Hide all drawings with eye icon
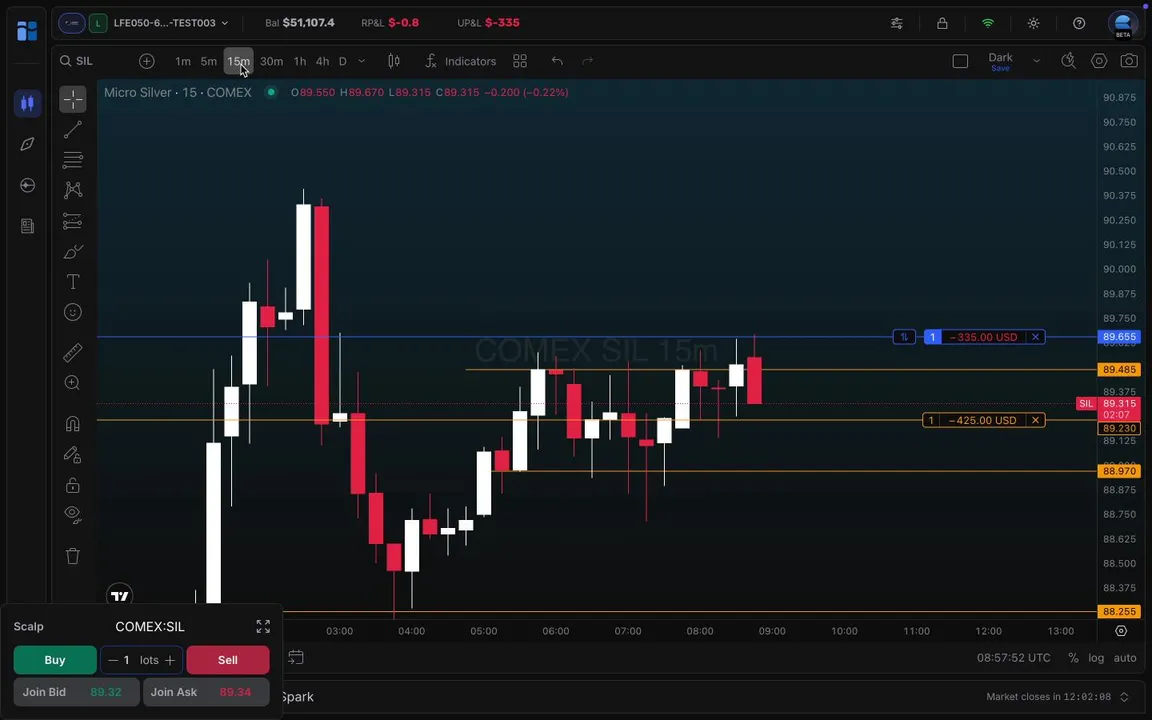Image resolution: width=1152 pixels, height=720 pixels. pos(73,514)
